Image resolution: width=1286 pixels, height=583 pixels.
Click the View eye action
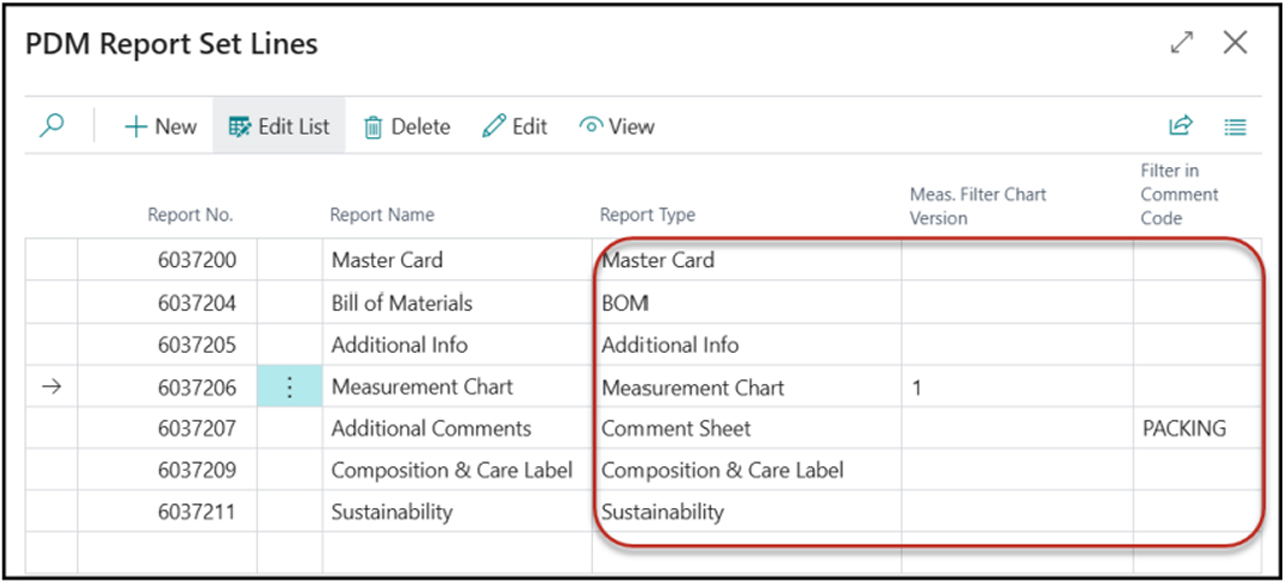617,127
